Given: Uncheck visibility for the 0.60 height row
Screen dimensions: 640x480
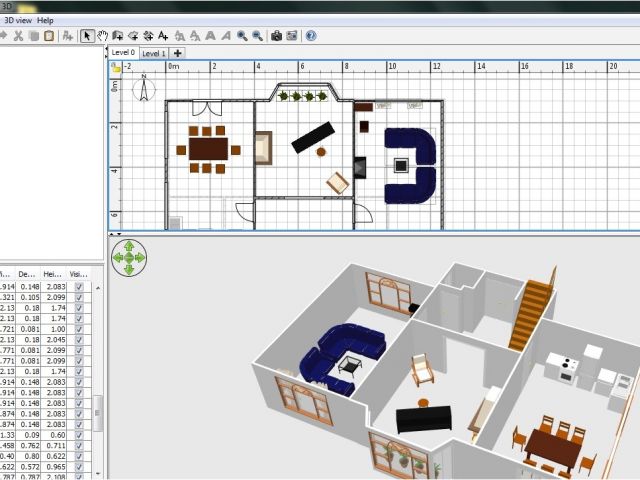Looking at the screenshot, I should [79, 434].
